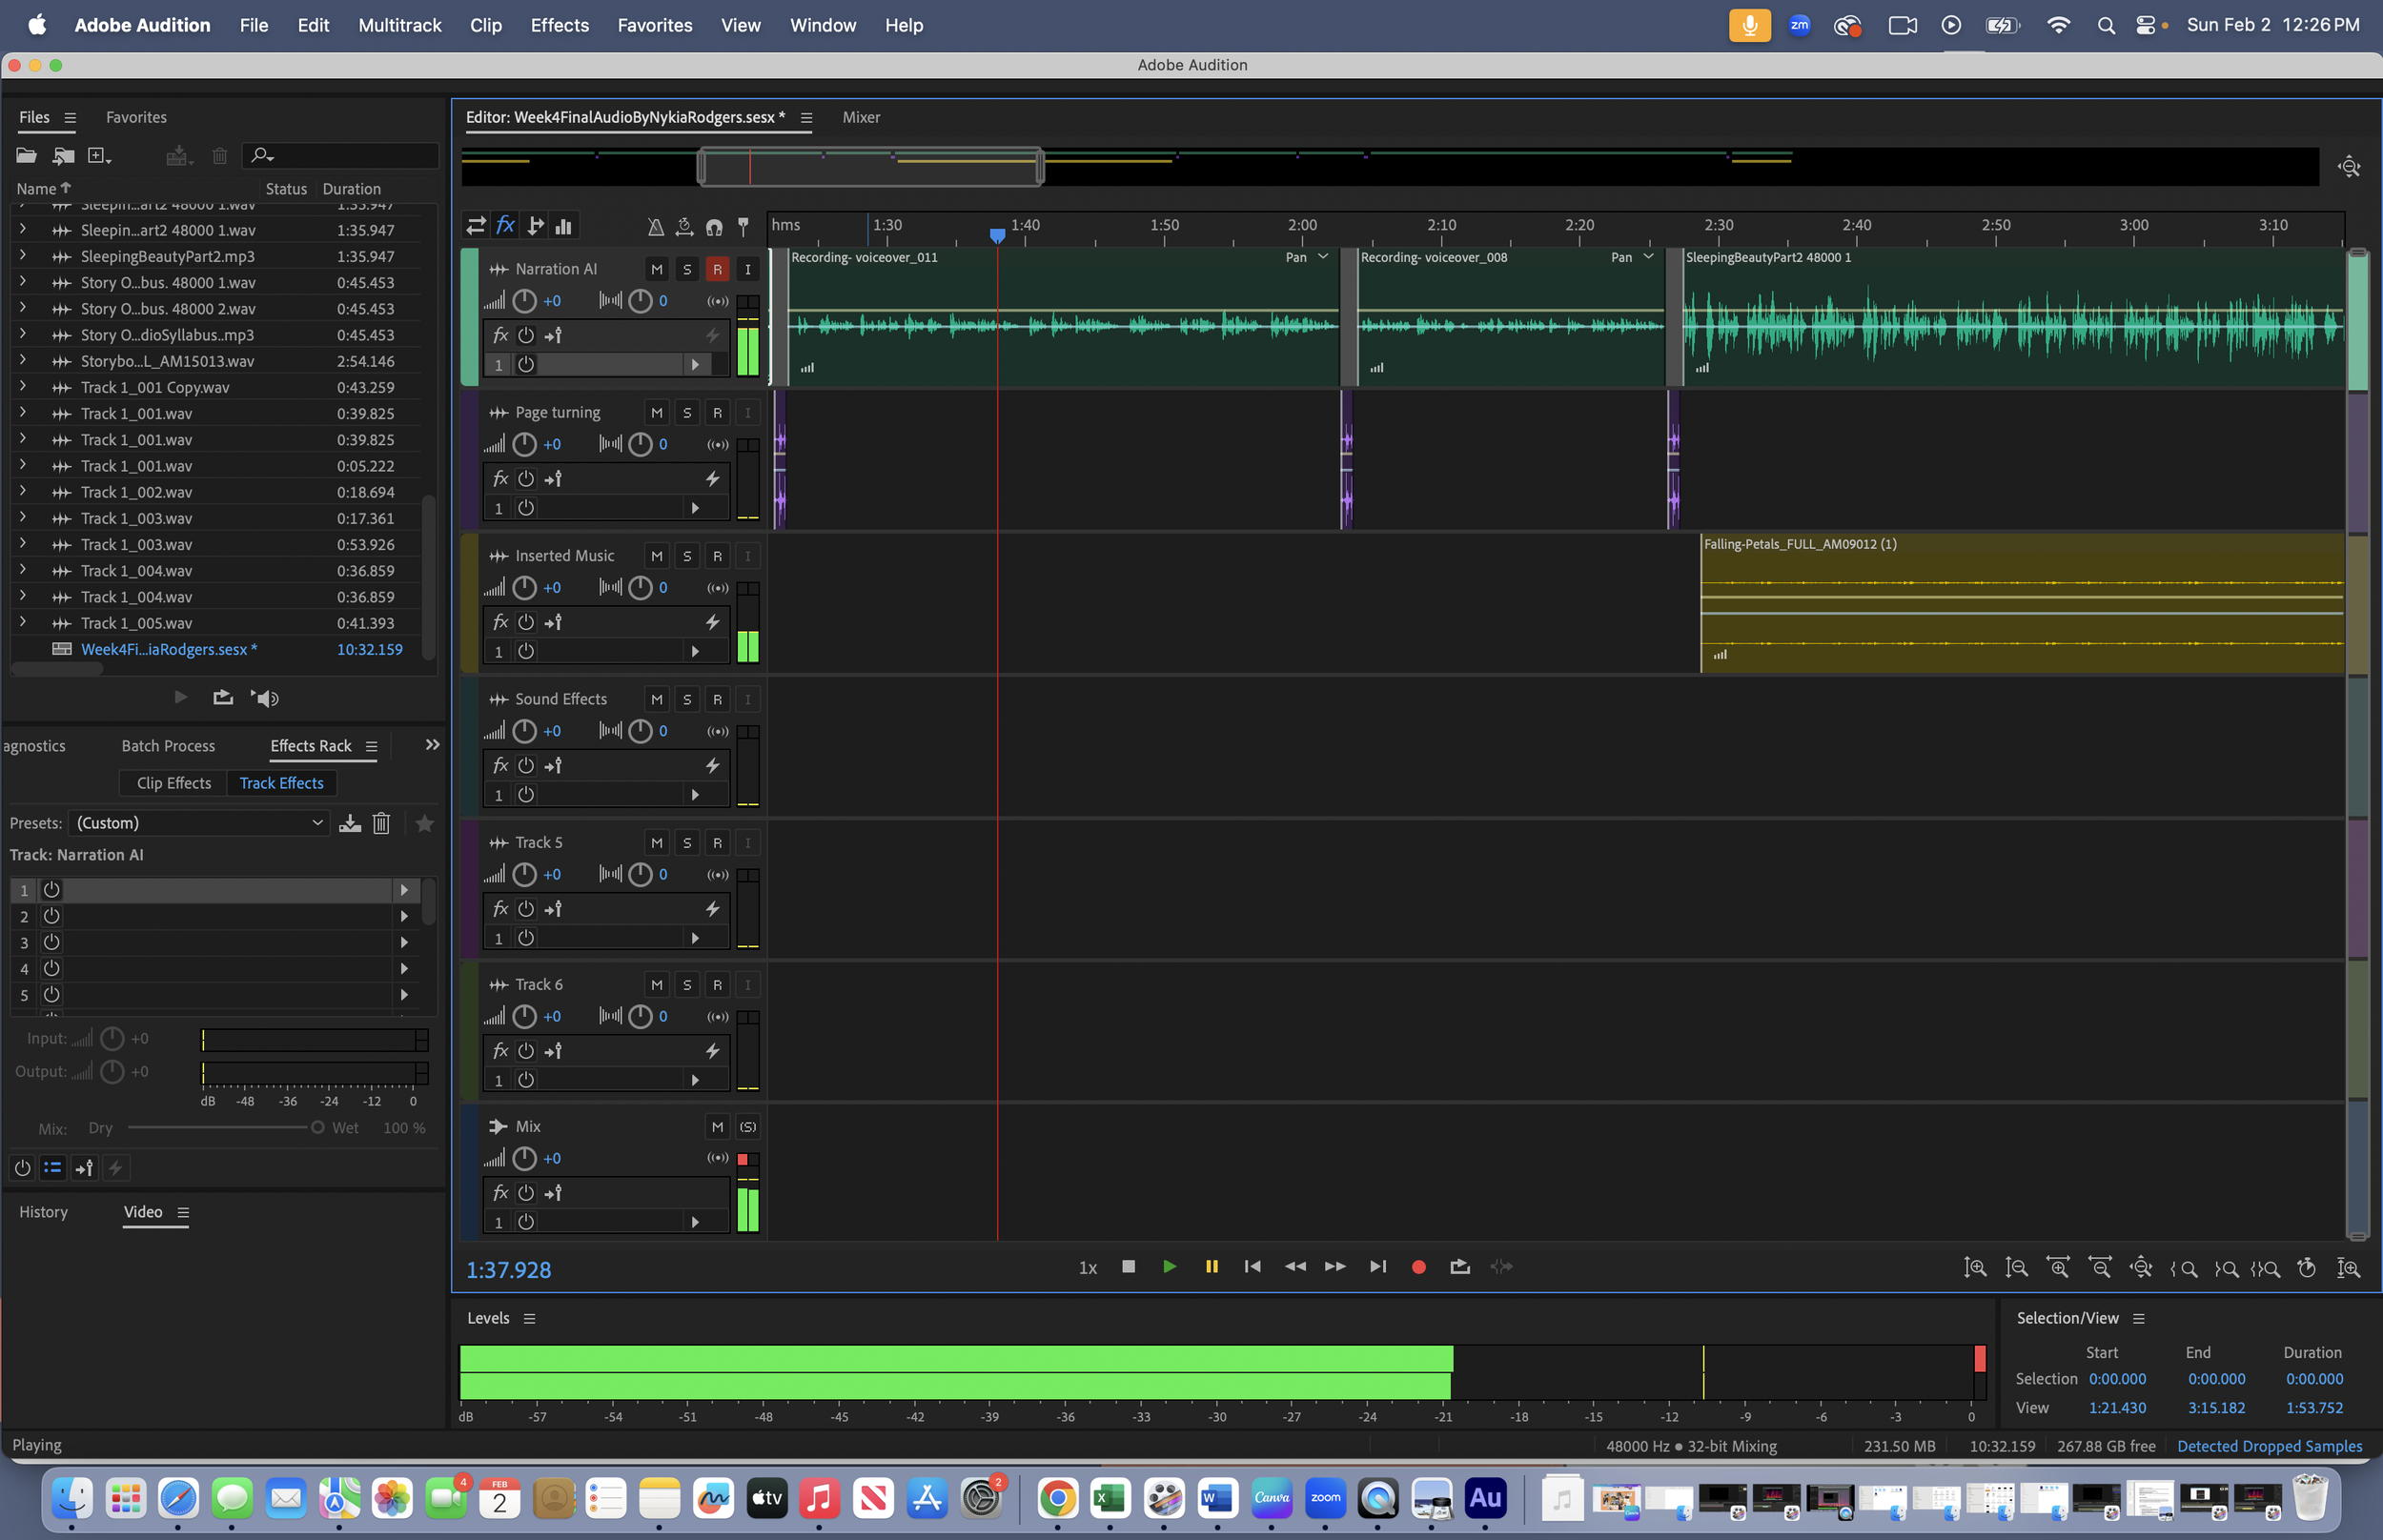Click the Dry/Wet Mix slider handle

[317, 1128]
